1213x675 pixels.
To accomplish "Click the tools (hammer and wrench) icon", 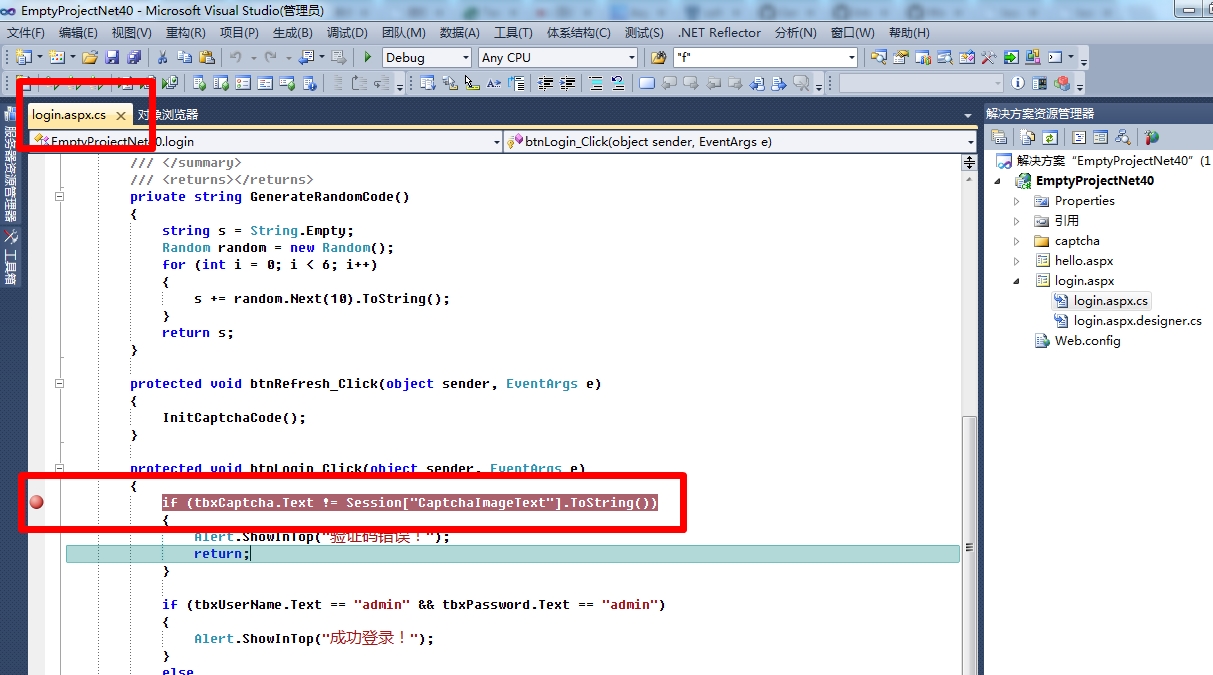I will [x=988, y=57].
